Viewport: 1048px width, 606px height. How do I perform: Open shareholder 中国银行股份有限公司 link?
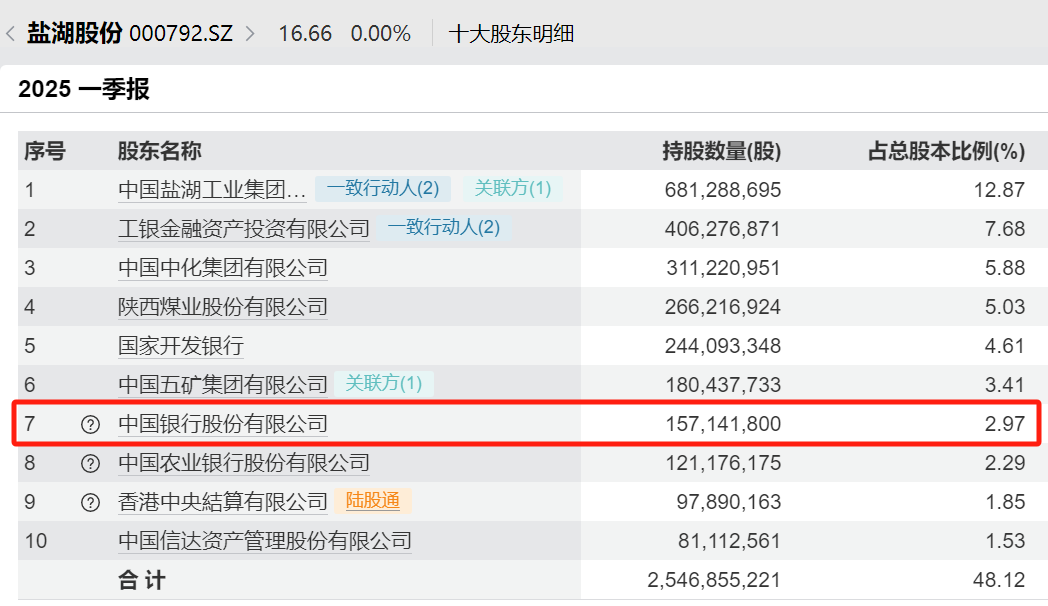223,424
